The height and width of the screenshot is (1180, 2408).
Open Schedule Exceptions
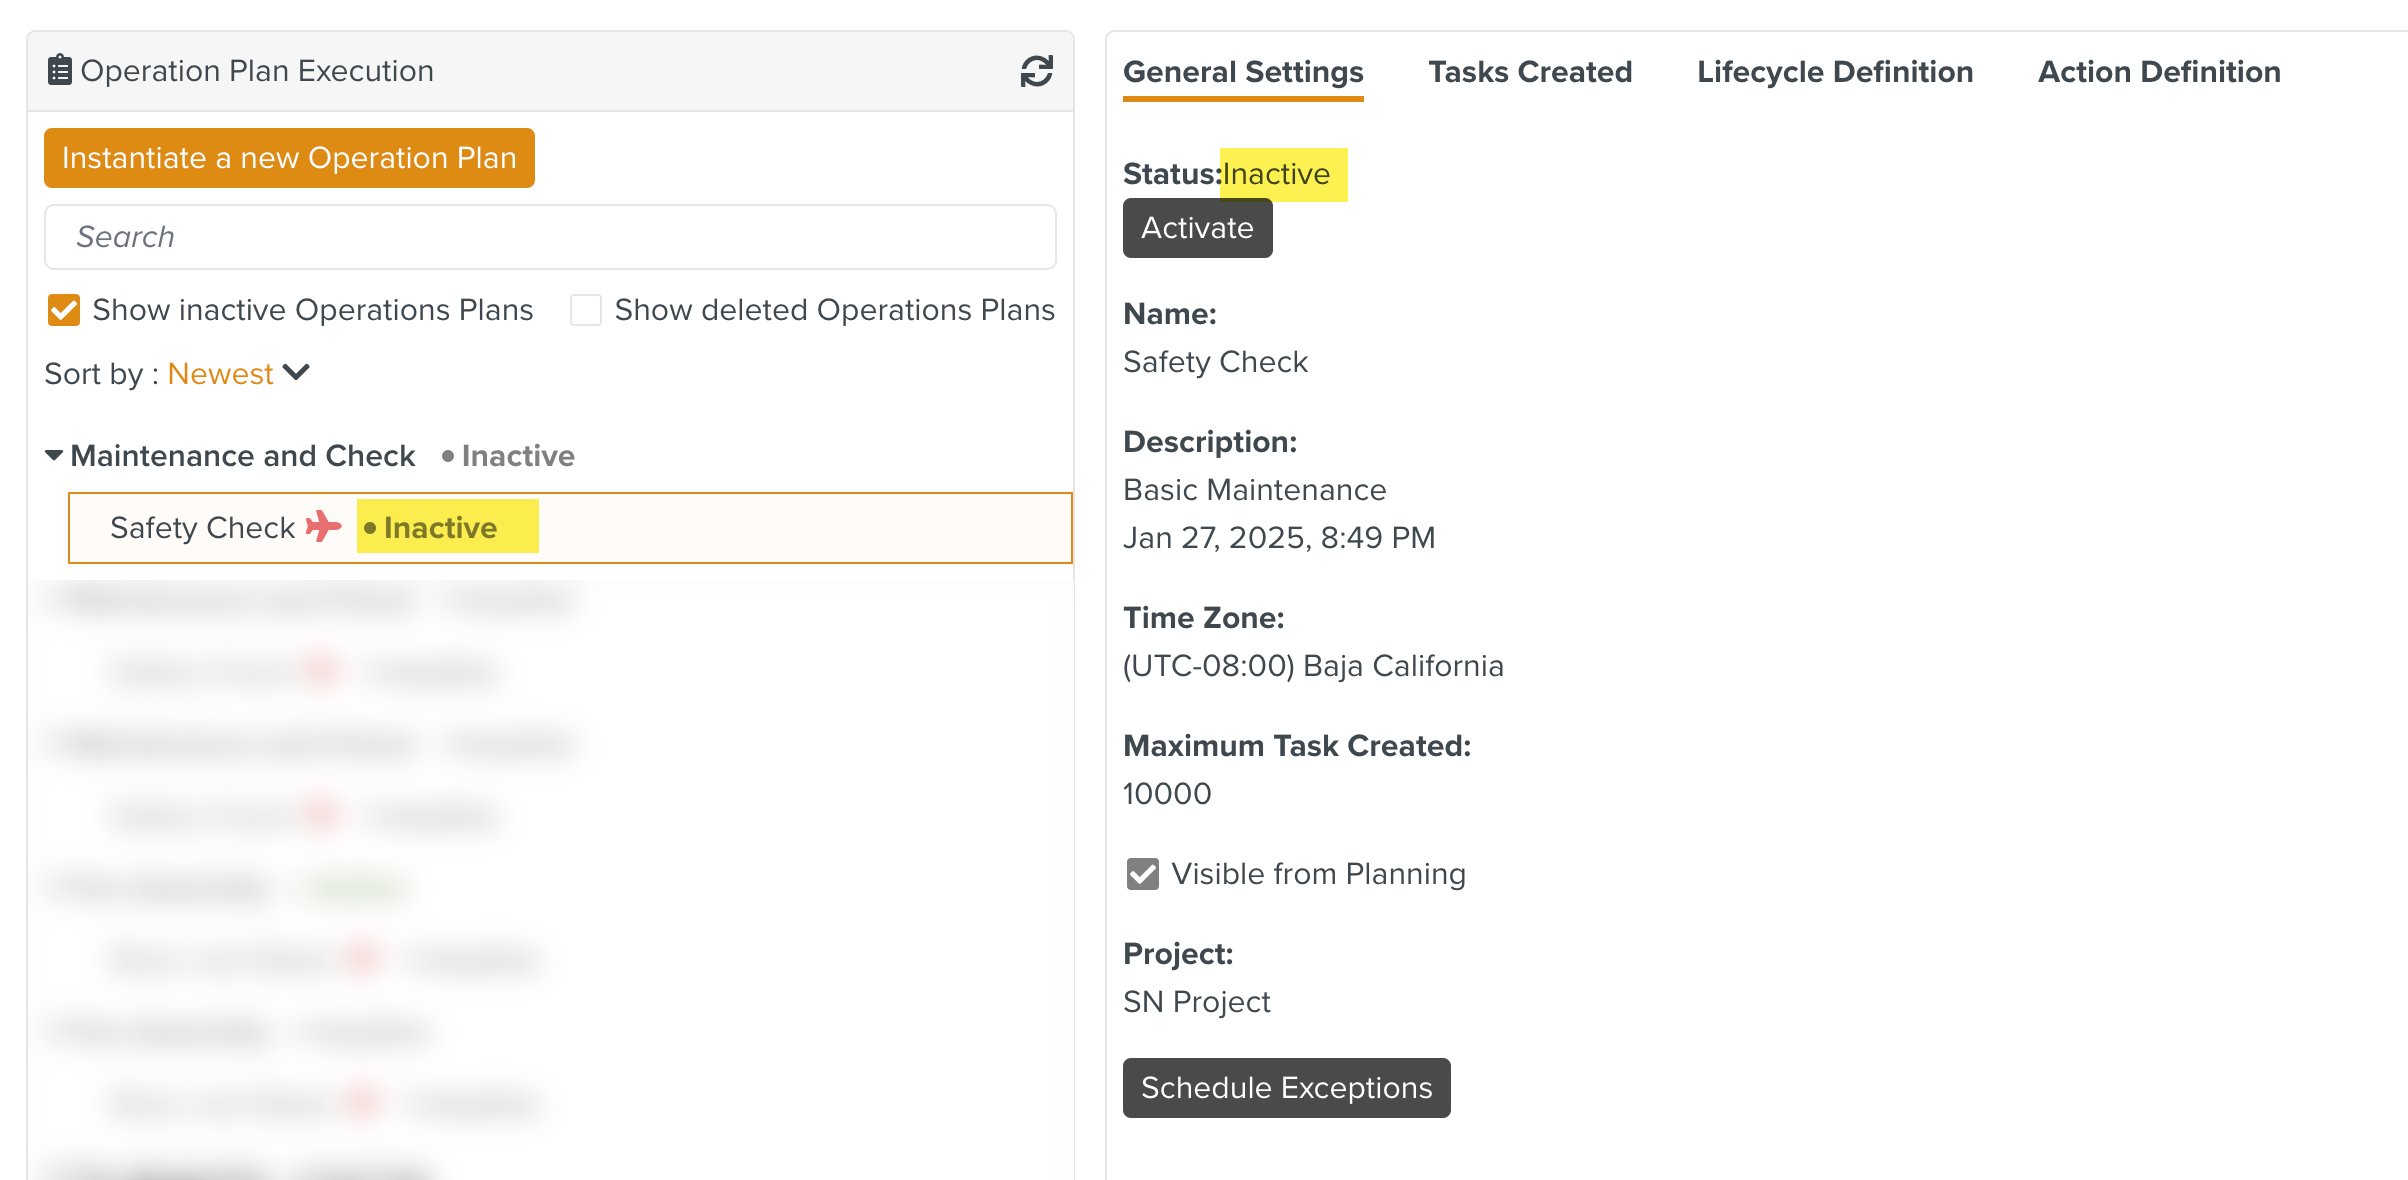1286,1088
